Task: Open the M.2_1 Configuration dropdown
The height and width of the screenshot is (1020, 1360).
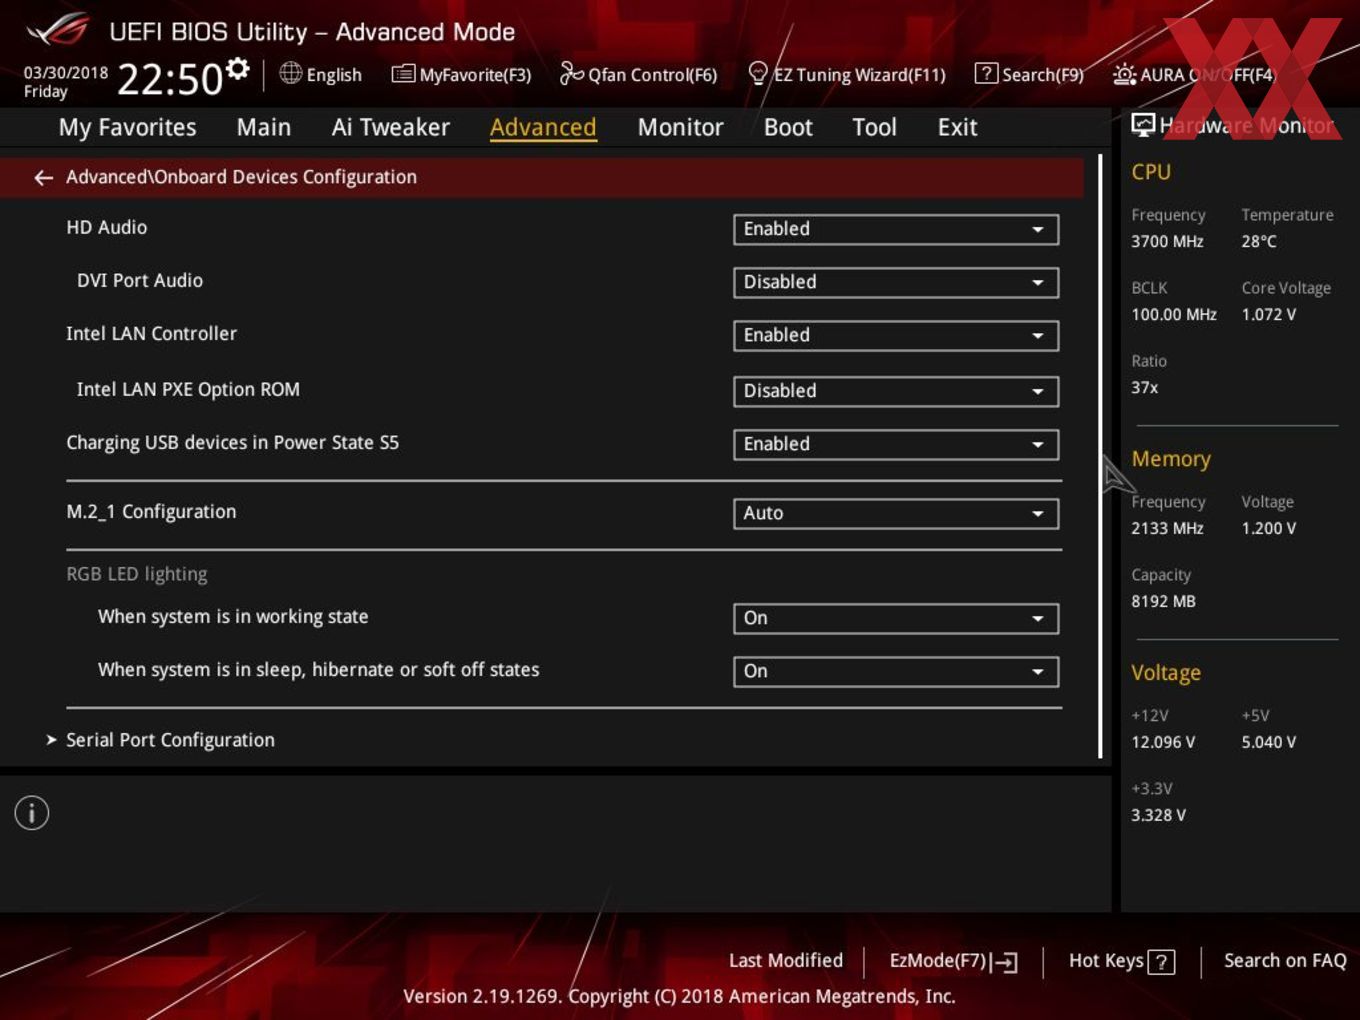Action: tap(896, 513)
